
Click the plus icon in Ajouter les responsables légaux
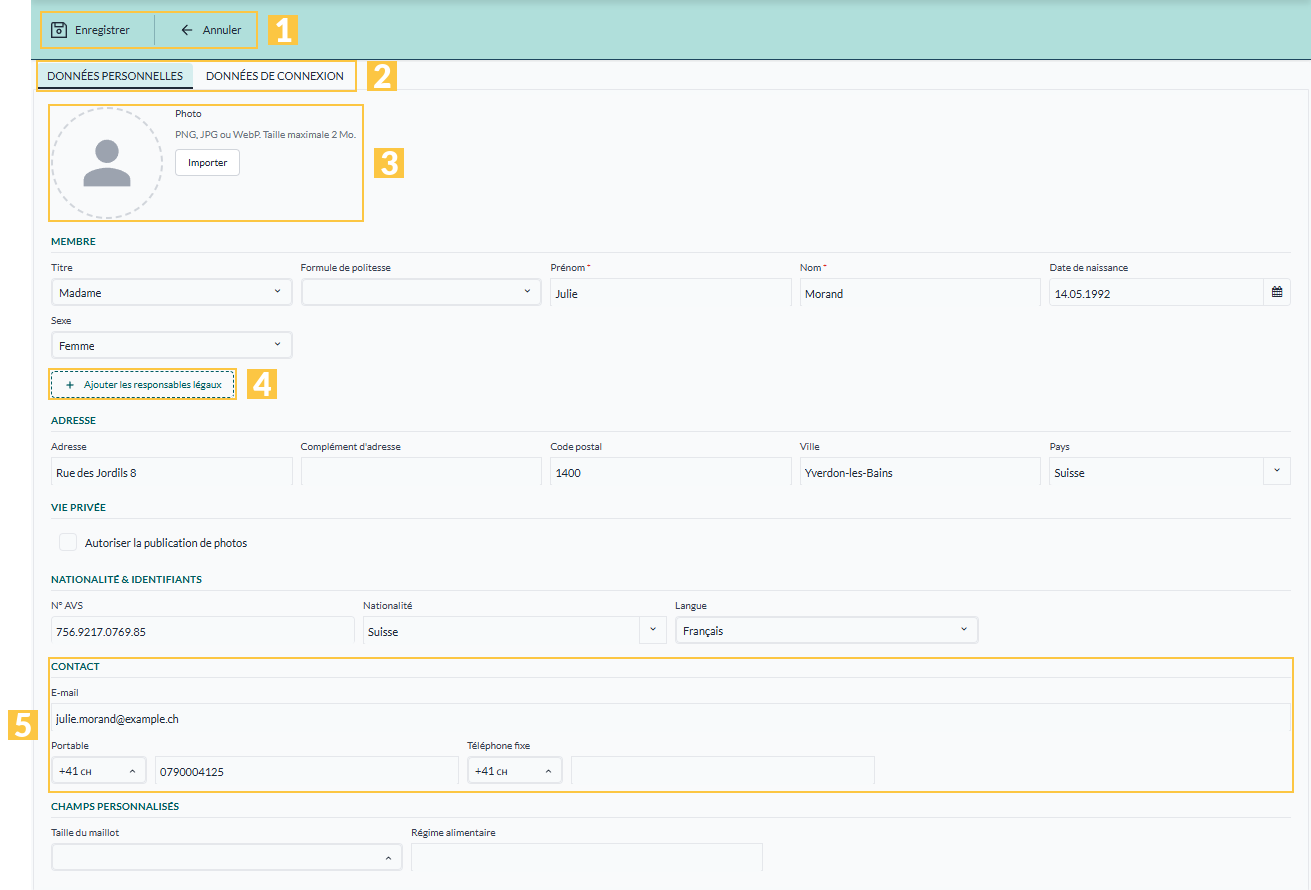tap(70, 385)
